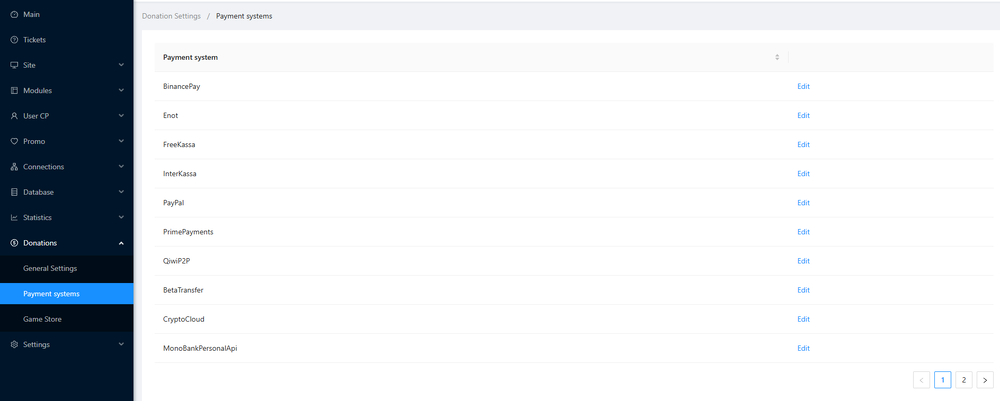This screenshot has height=401, width=1000.
Task: Click the Connections network icon
Action: 14,167
